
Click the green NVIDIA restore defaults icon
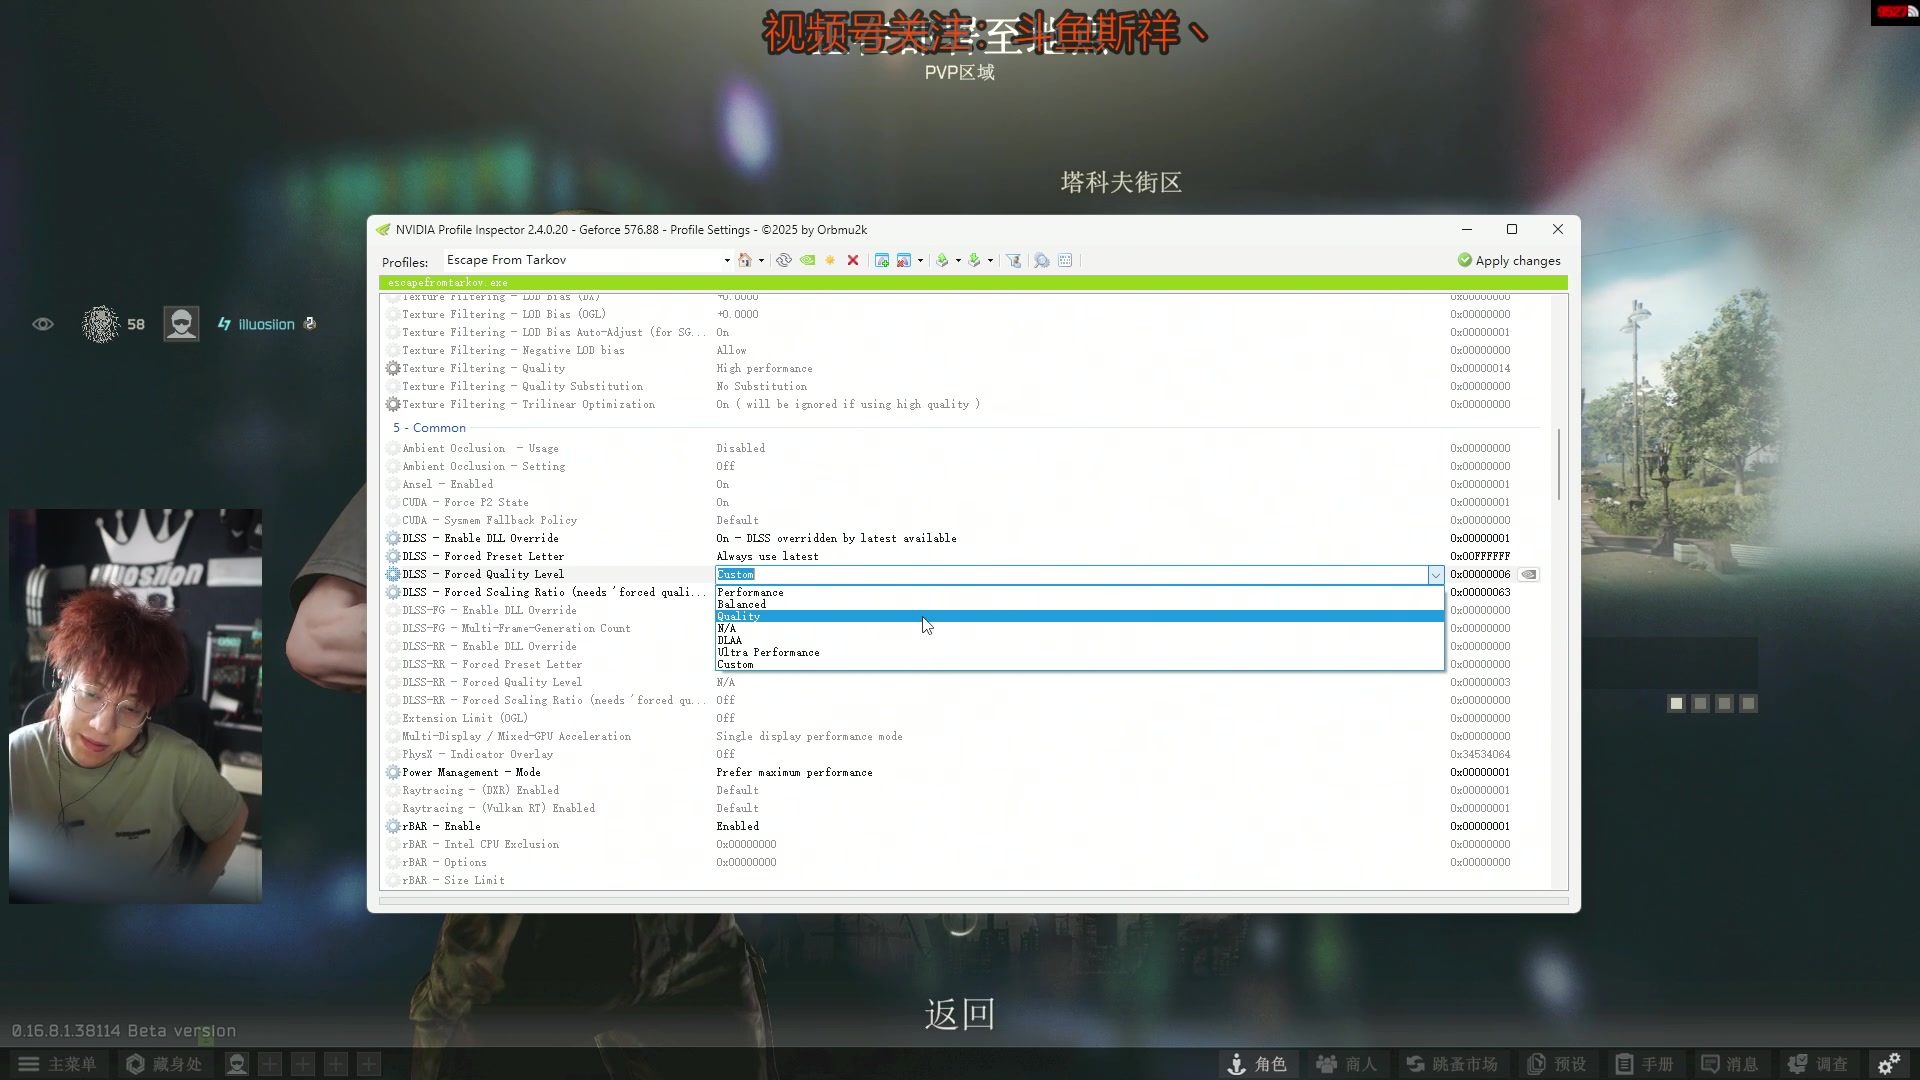pos(807,260)
